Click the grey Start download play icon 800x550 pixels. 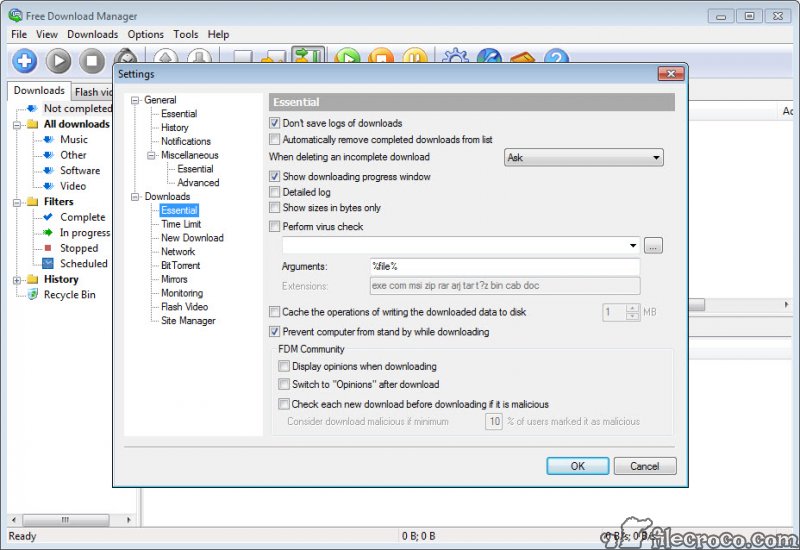(x=58, y=61)
